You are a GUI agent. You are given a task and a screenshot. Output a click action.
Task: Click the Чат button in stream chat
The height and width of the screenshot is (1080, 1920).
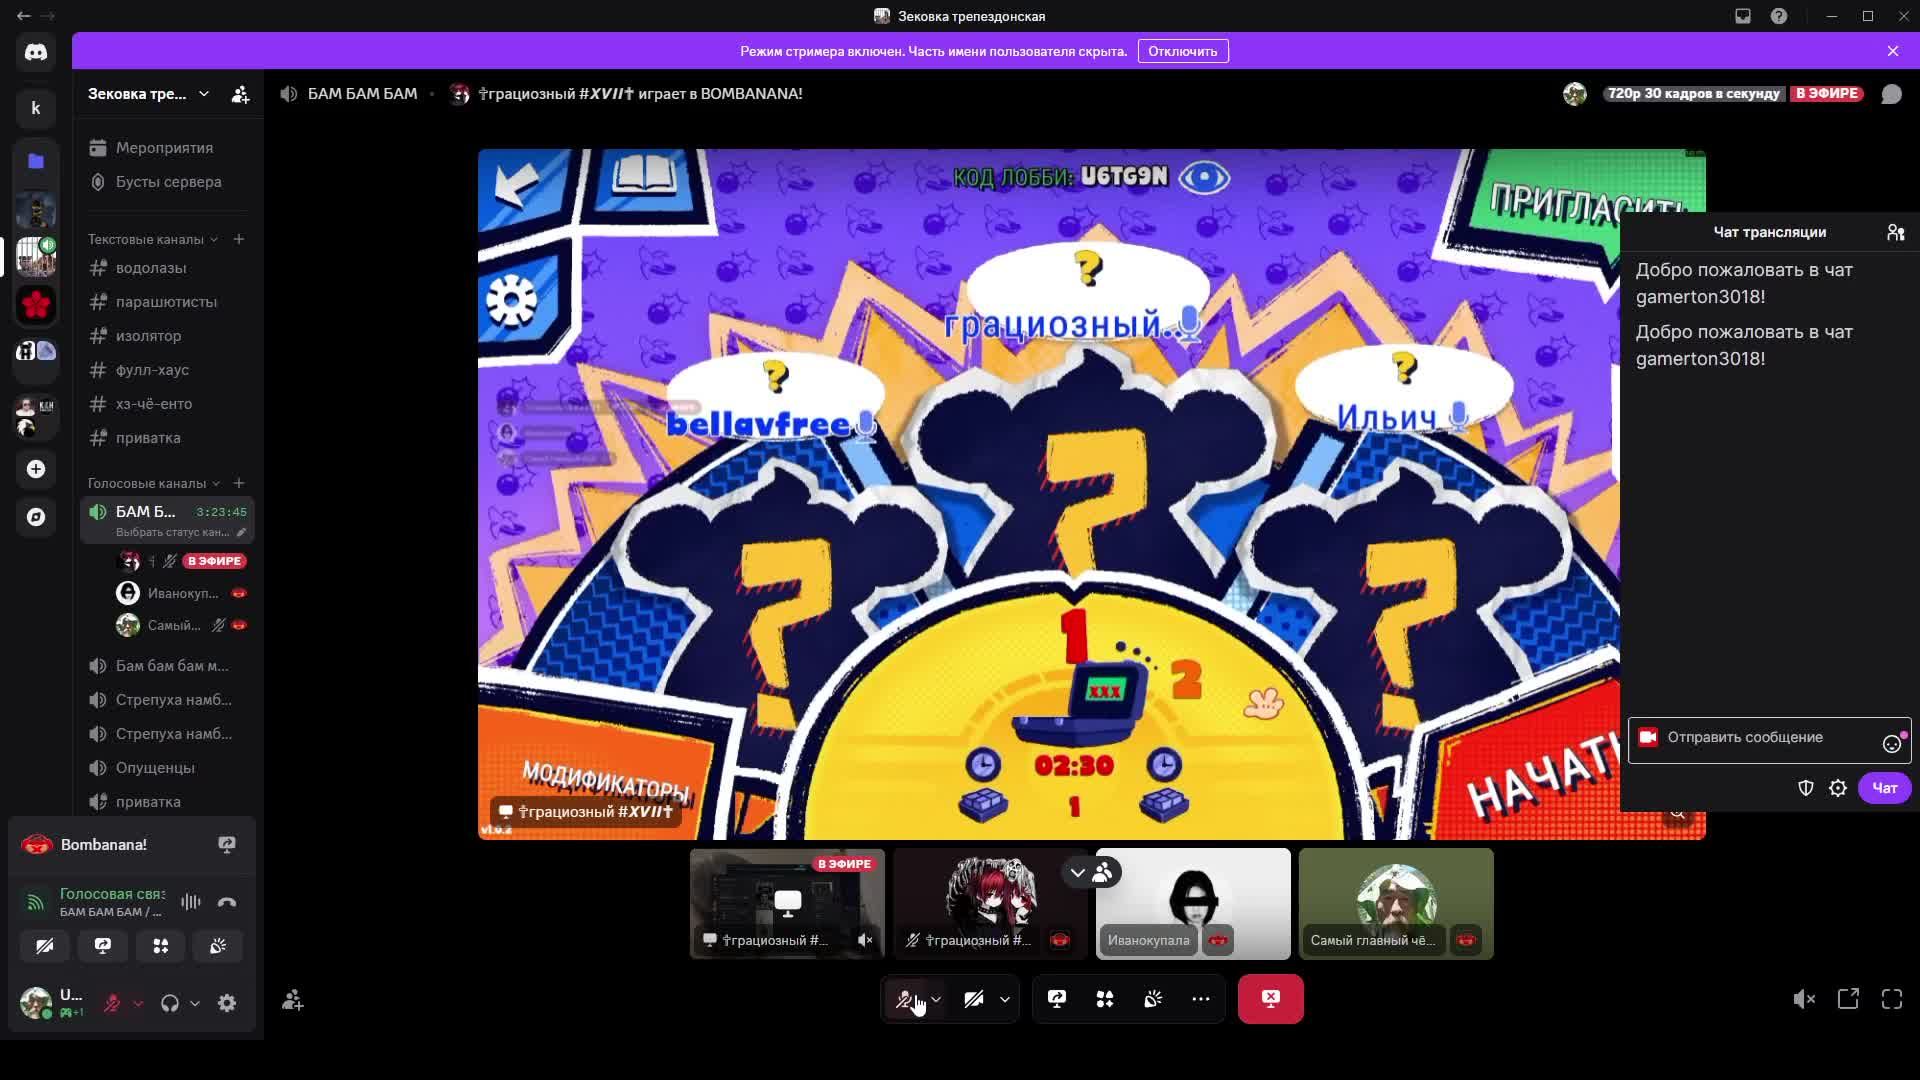point(1885,788)
